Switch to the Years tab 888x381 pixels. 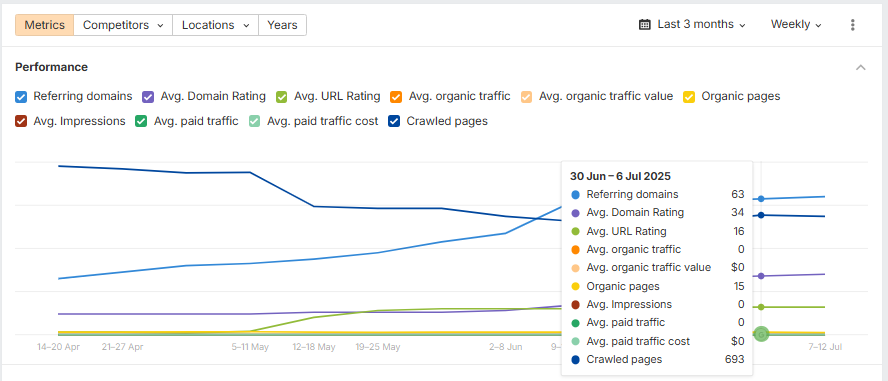click(x=282, y=25)
